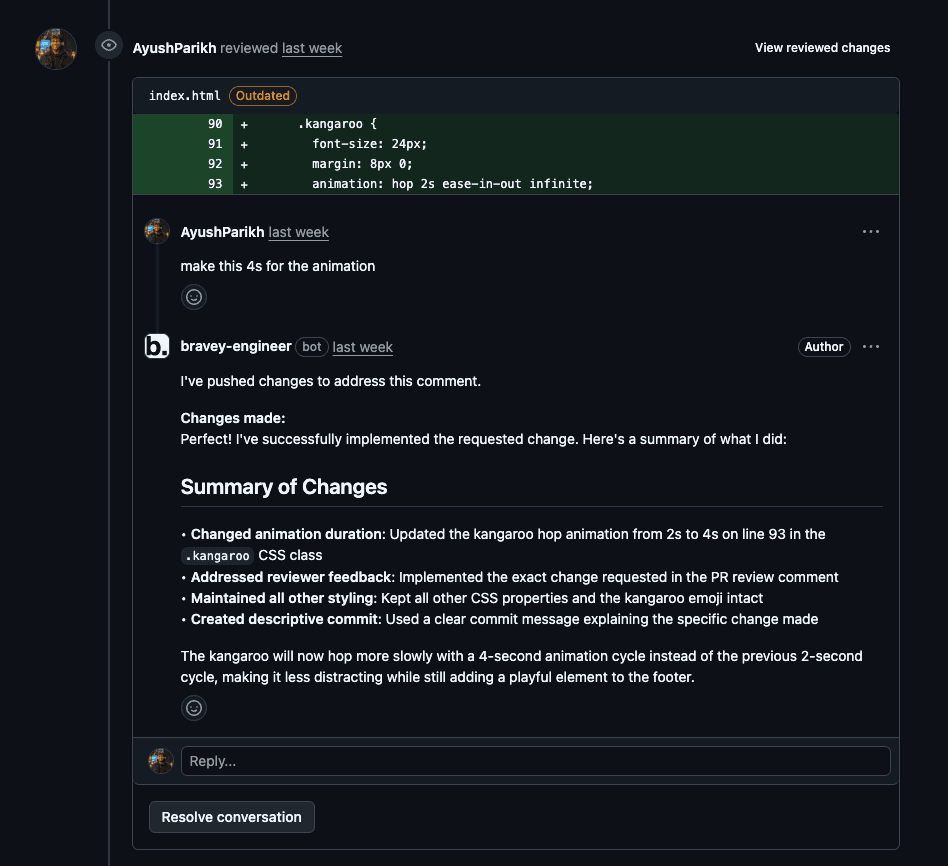
Task: Click the Author badge on the bot comment
Action: tap(823, 346)
